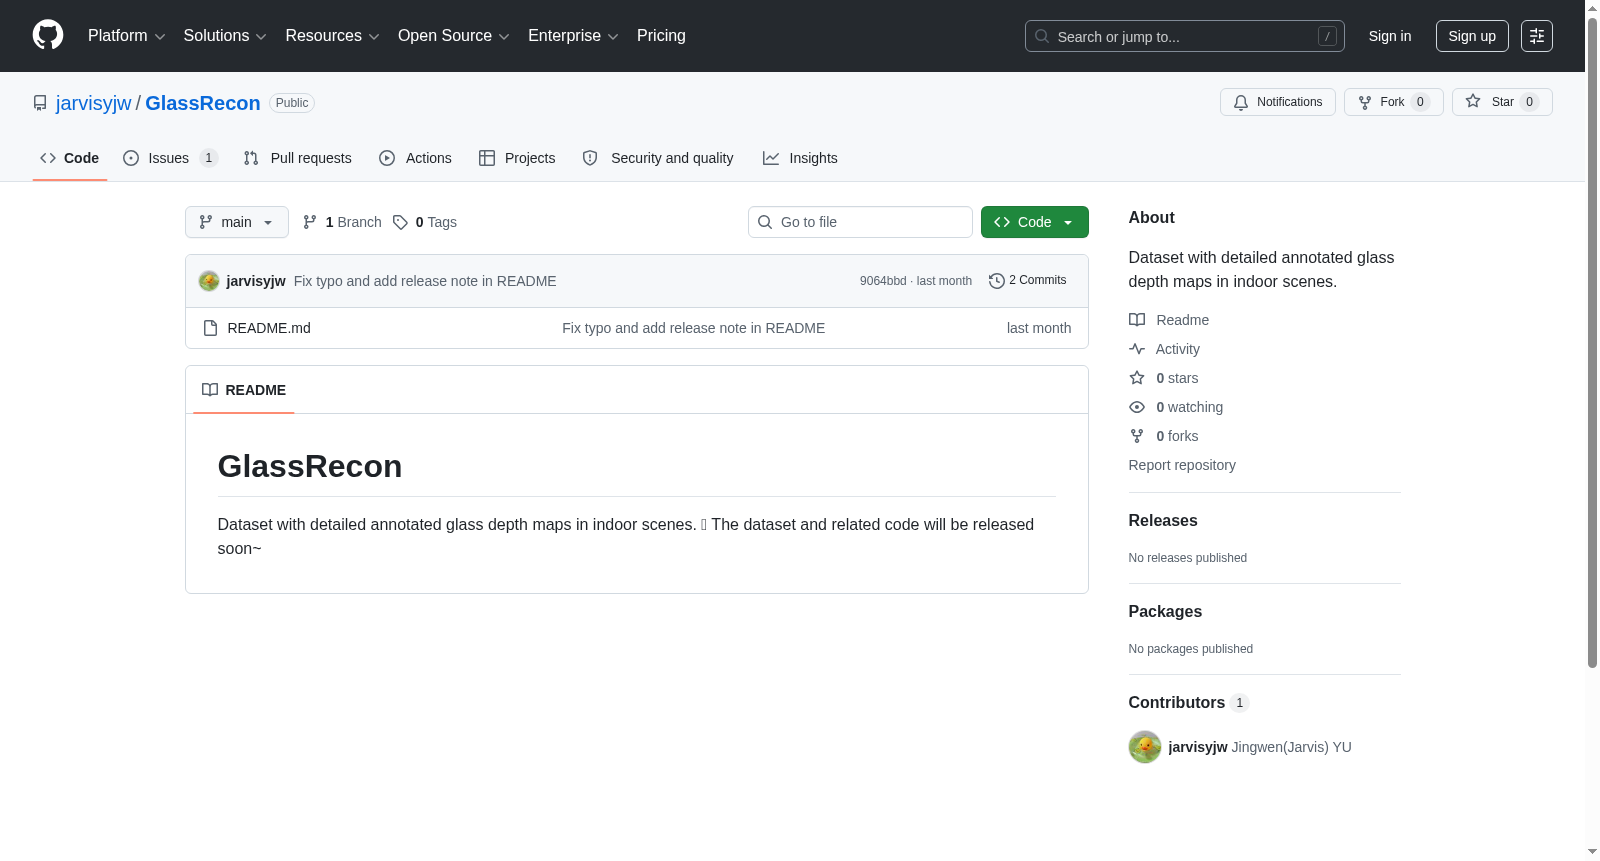1600x861 pixels.
Task: Click the Go to file search field
Action: (860, 222)
